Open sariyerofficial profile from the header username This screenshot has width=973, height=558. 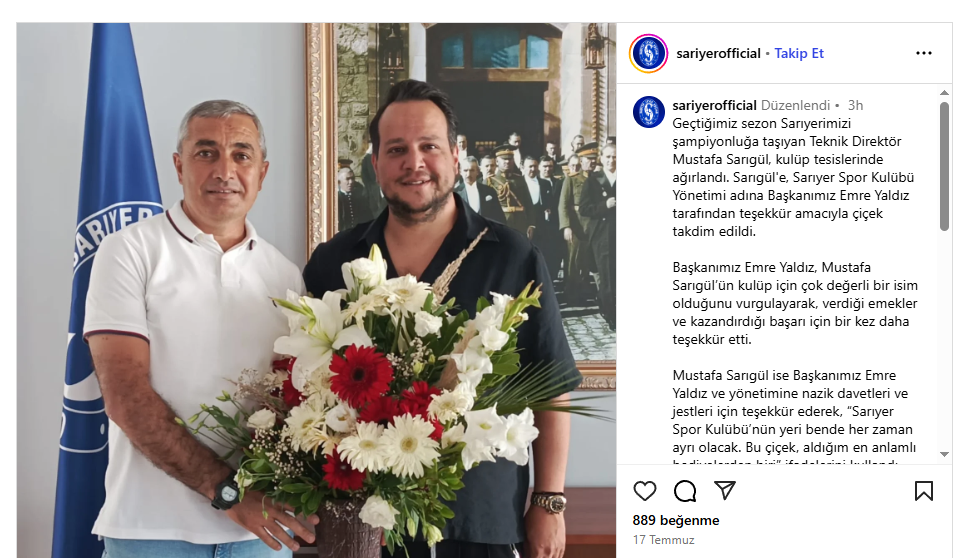coord(718,53)
